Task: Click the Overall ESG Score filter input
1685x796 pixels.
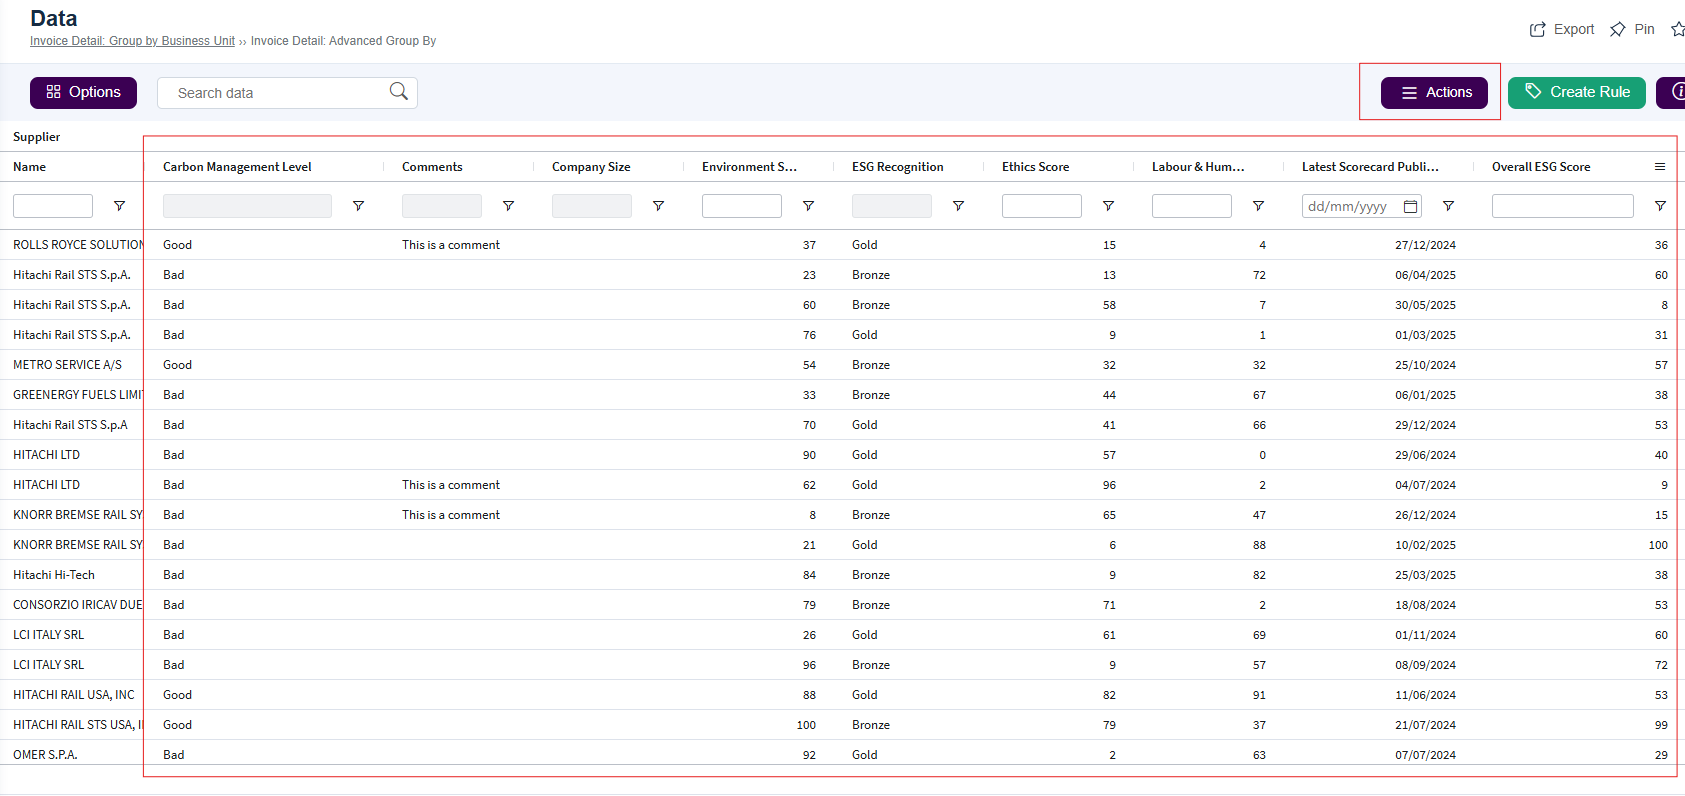Action: pyautogui.click(x=1563, y=206)
